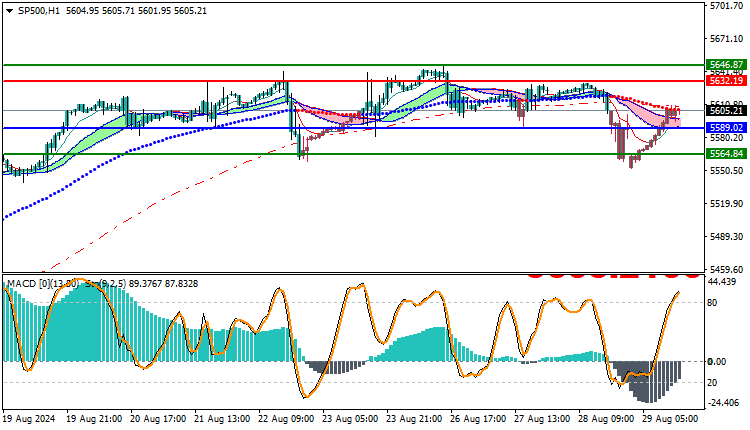Click the 0.00 level on indicator scale

coord(717,362)
